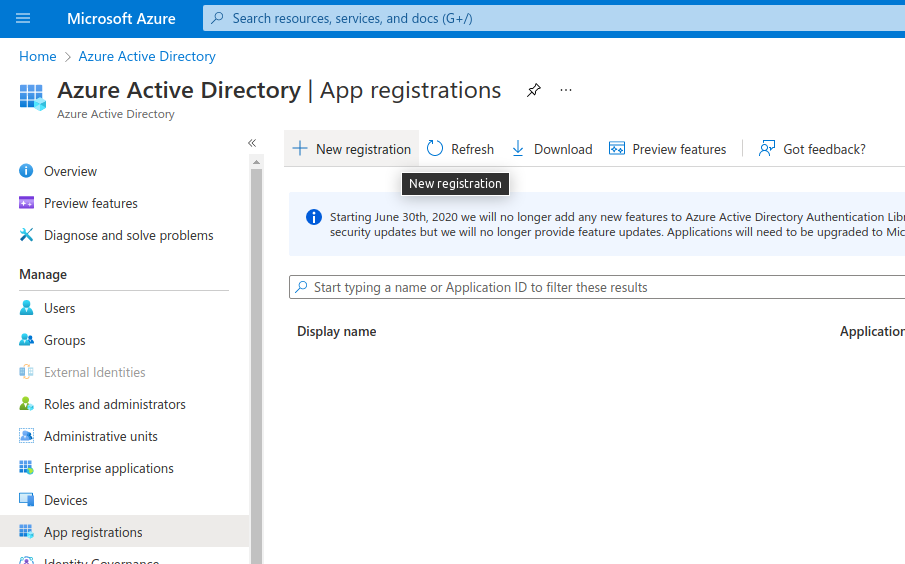
Task: Download the app registrations list
Action: tap(552, 149)
